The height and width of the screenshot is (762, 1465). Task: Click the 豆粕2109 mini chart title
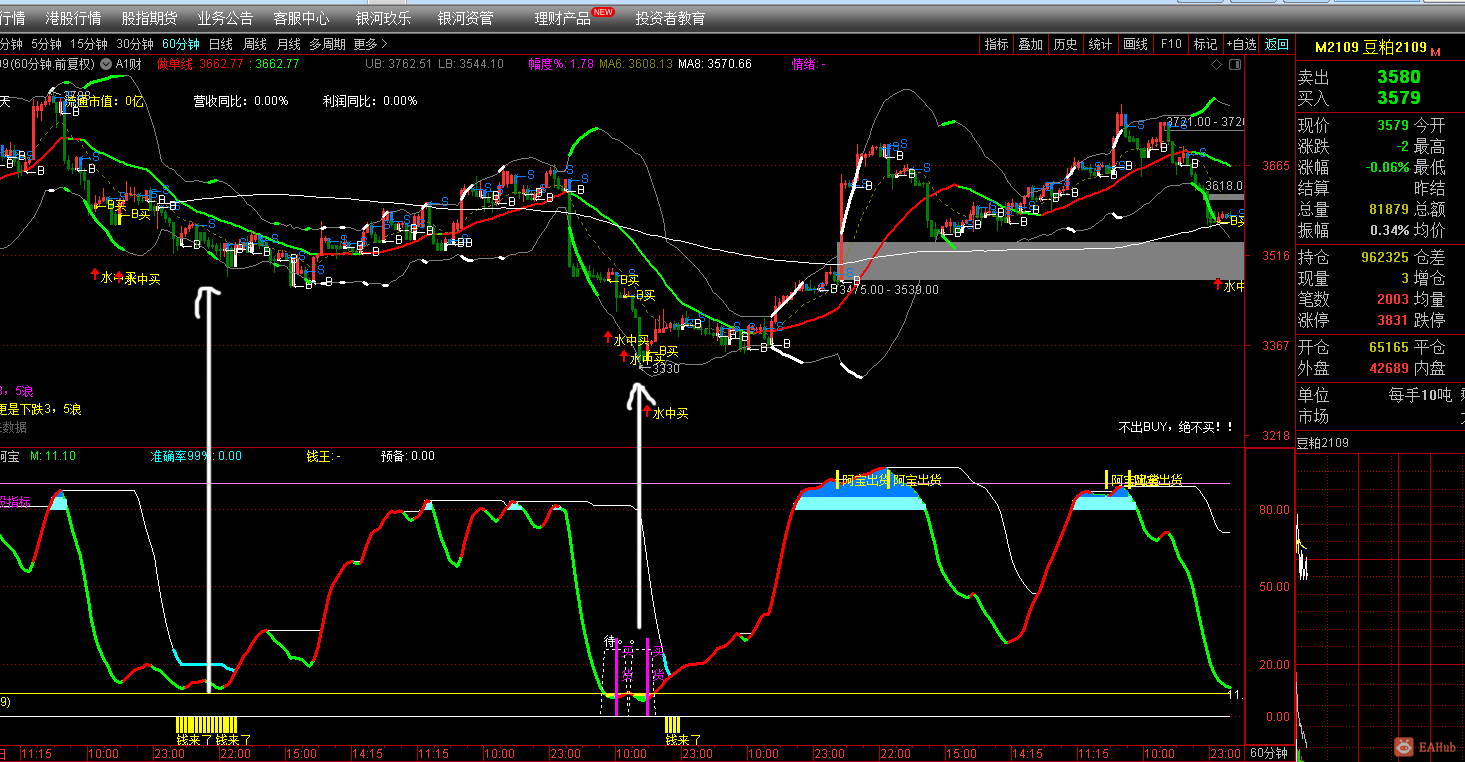1323,443
